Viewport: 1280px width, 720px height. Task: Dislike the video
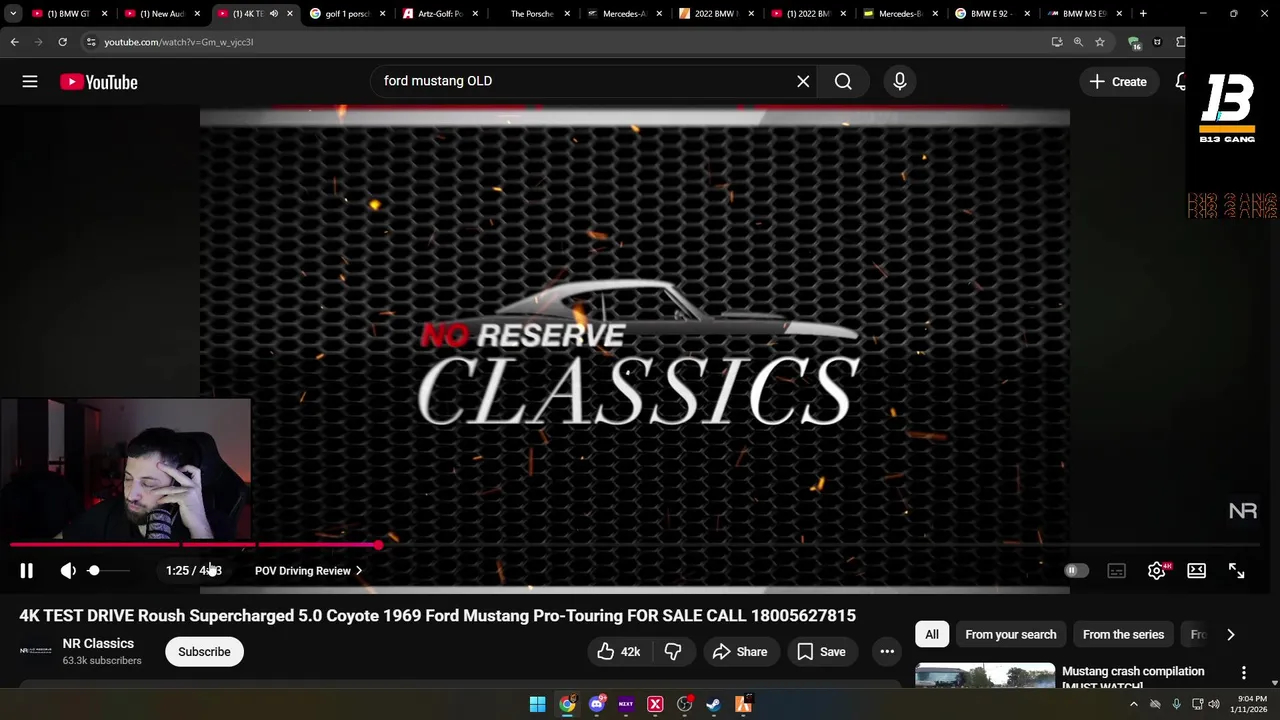coord(673,652)
